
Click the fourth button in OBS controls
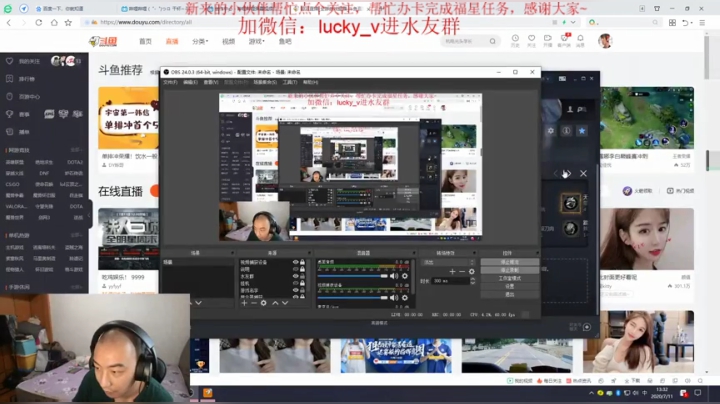coord(509,286)
